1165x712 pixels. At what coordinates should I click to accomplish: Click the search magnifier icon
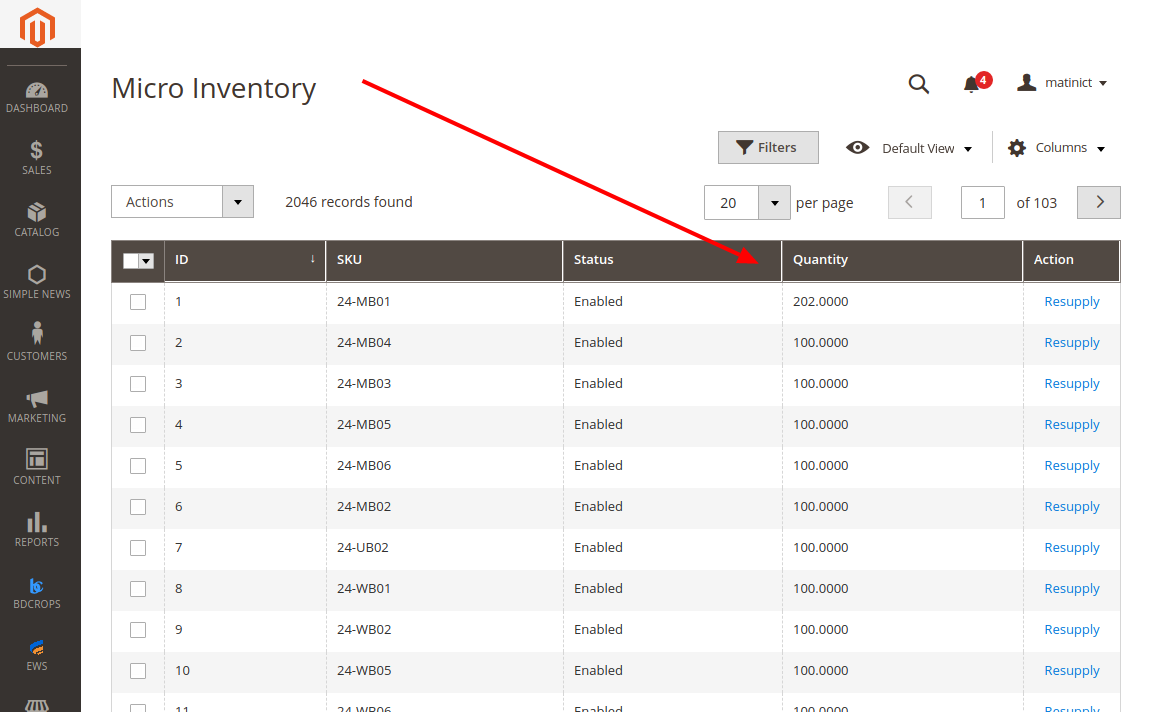click(x=918, y=84)
